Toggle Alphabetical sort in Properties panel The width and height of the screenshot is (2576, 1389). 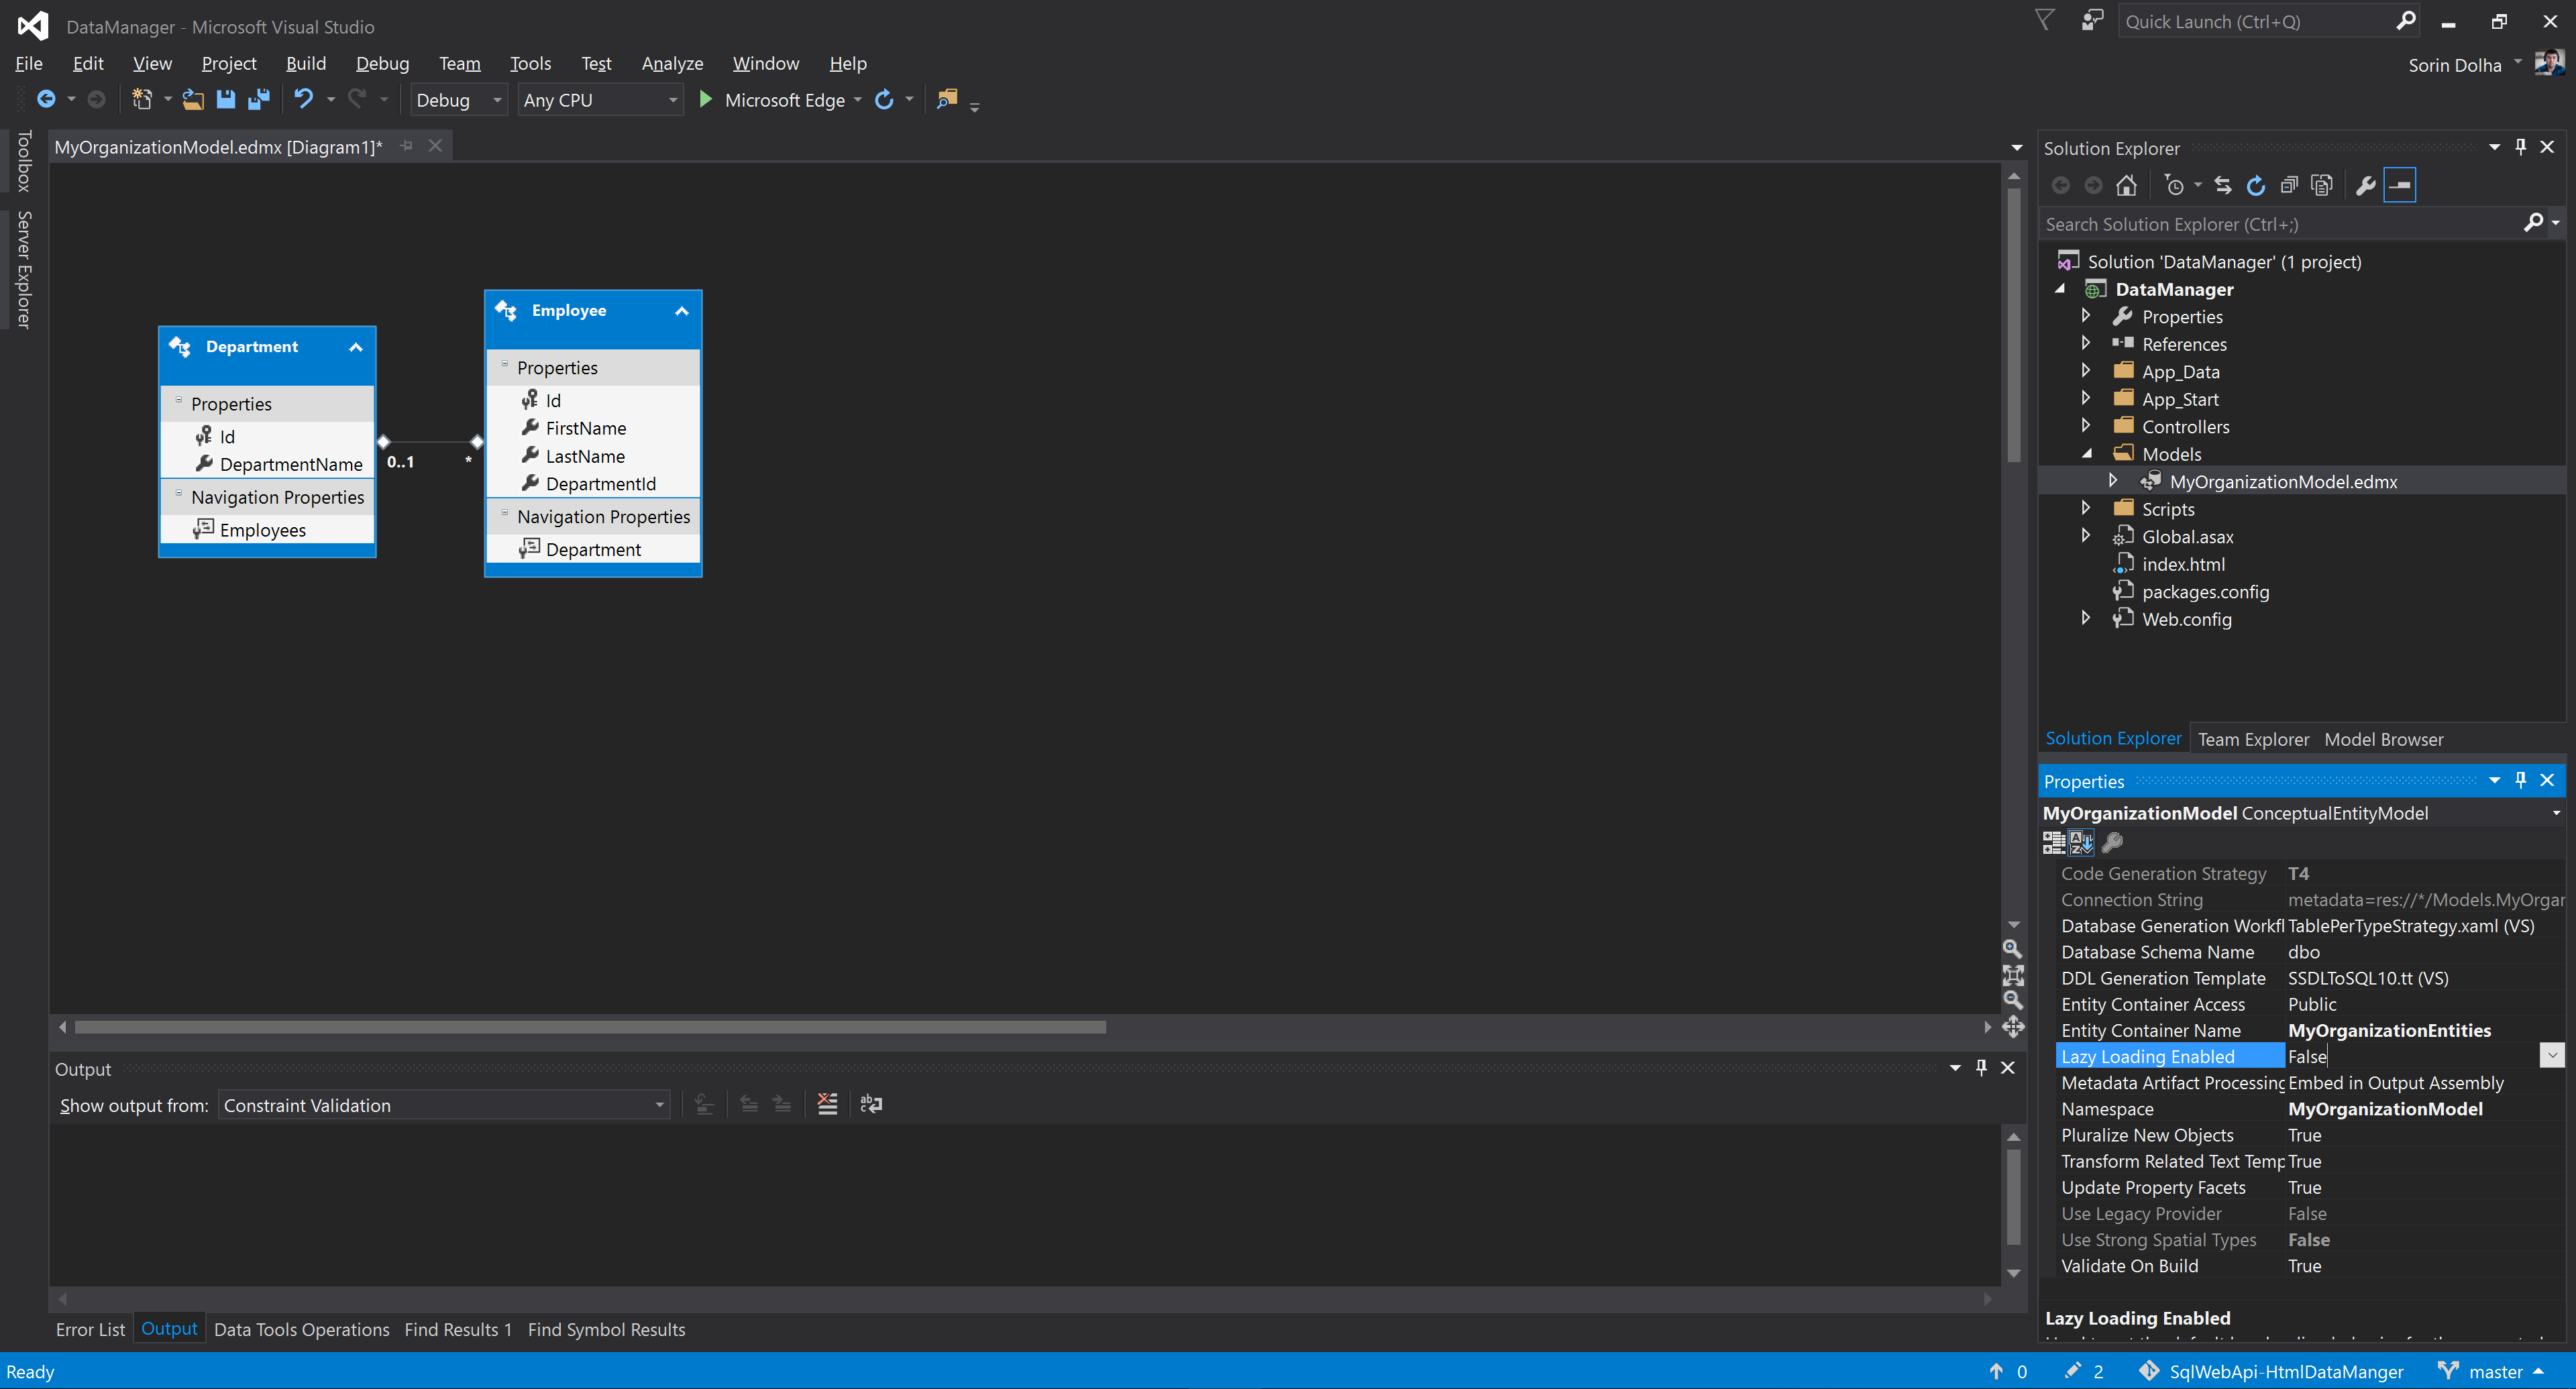2081,842
